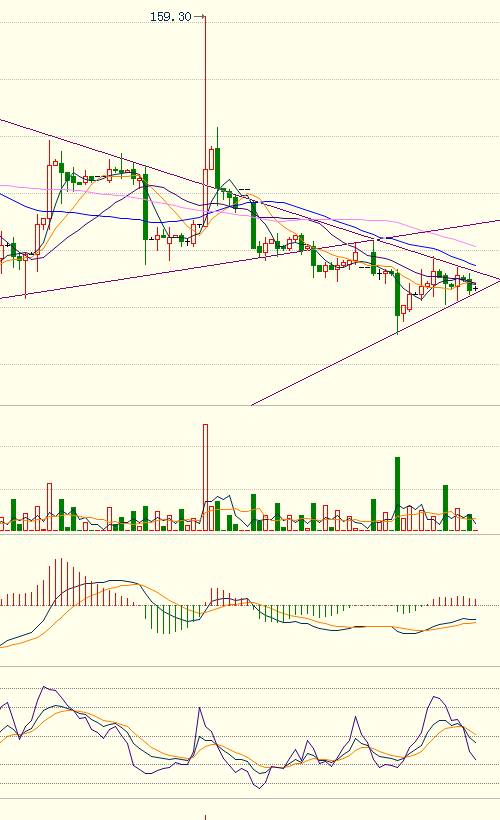This screenshot has width=500, height=820.
Task: Select the second-tallest green volume bar near the right
Action: [x=446, y=508]
